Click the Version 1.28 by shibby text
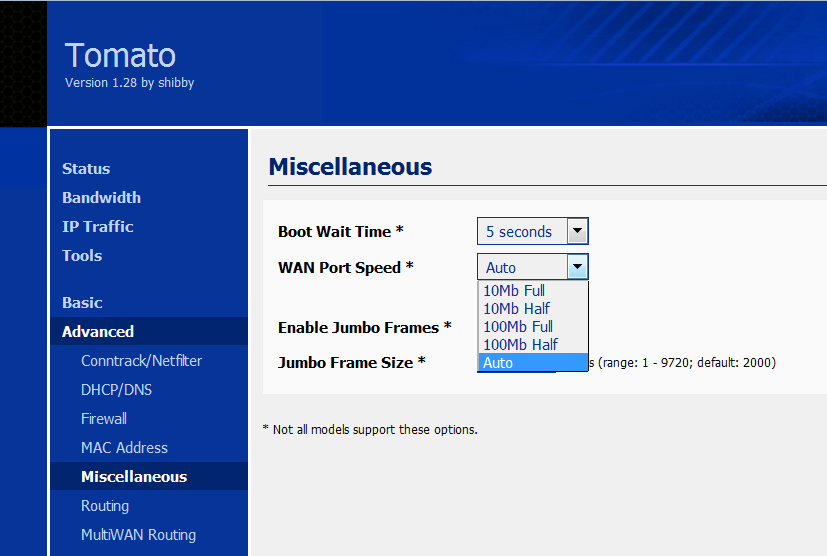 (129, 83)
